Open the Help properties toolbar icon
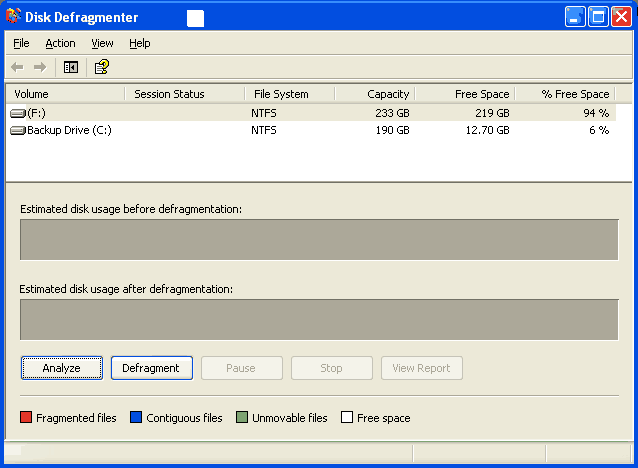638x468 pixels. [102, 67]
